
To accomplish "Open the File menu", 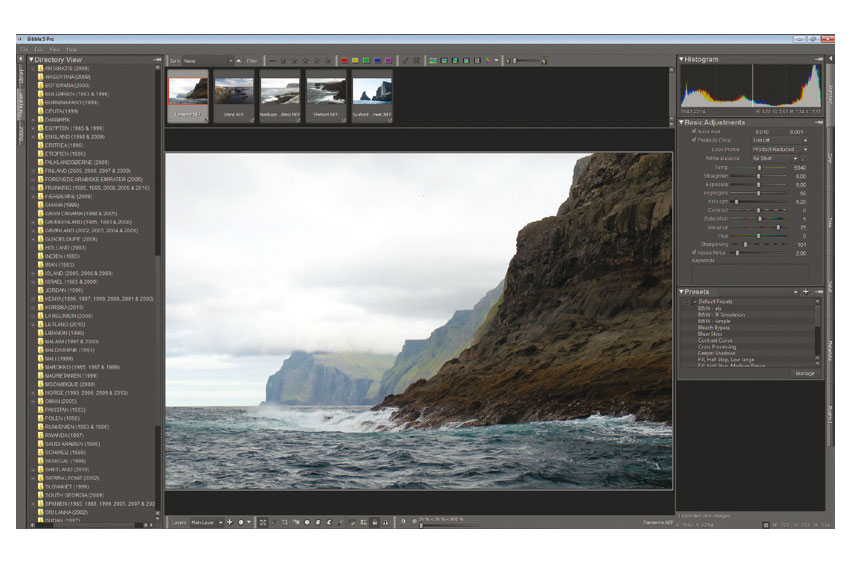I will pyautogui.click(x=24, y=48).
